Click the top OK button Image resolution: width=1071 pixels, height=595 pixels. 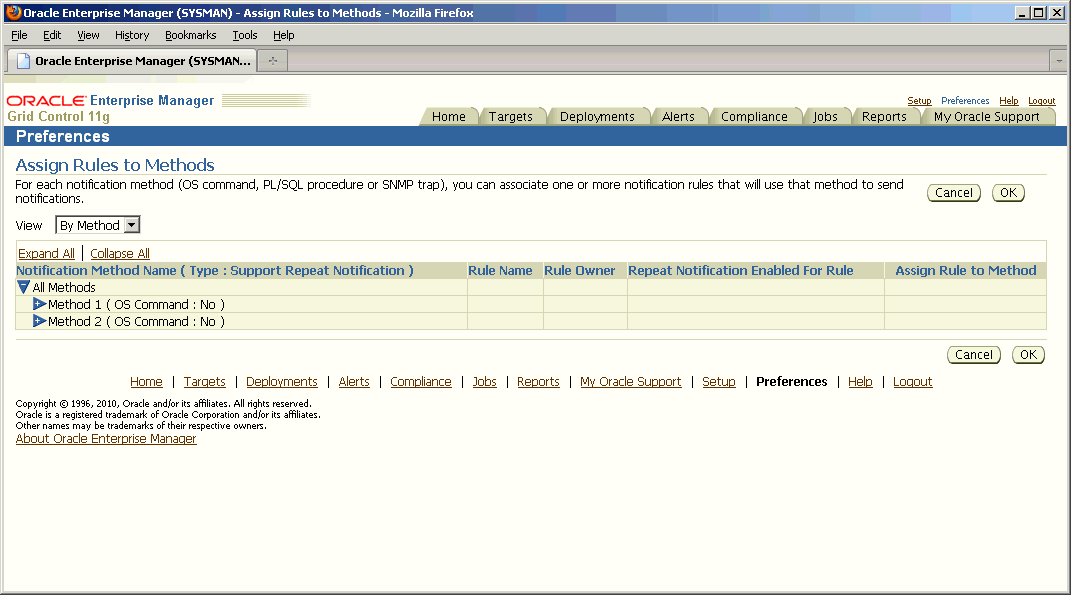pos(1008,193)
